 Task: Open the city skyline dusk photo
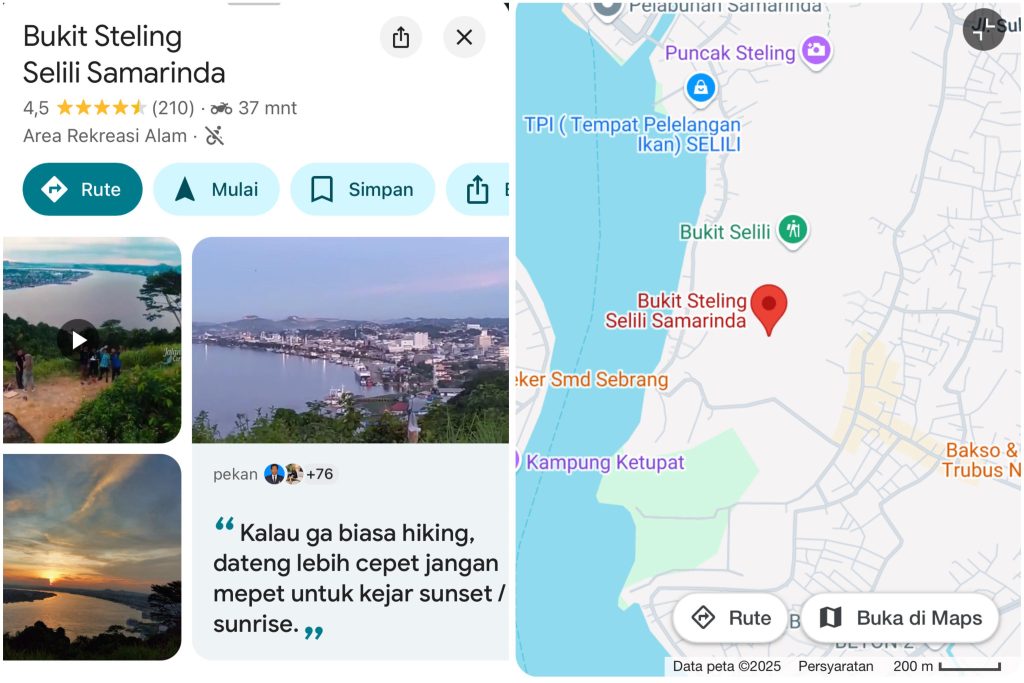click(x=350, y=340)
